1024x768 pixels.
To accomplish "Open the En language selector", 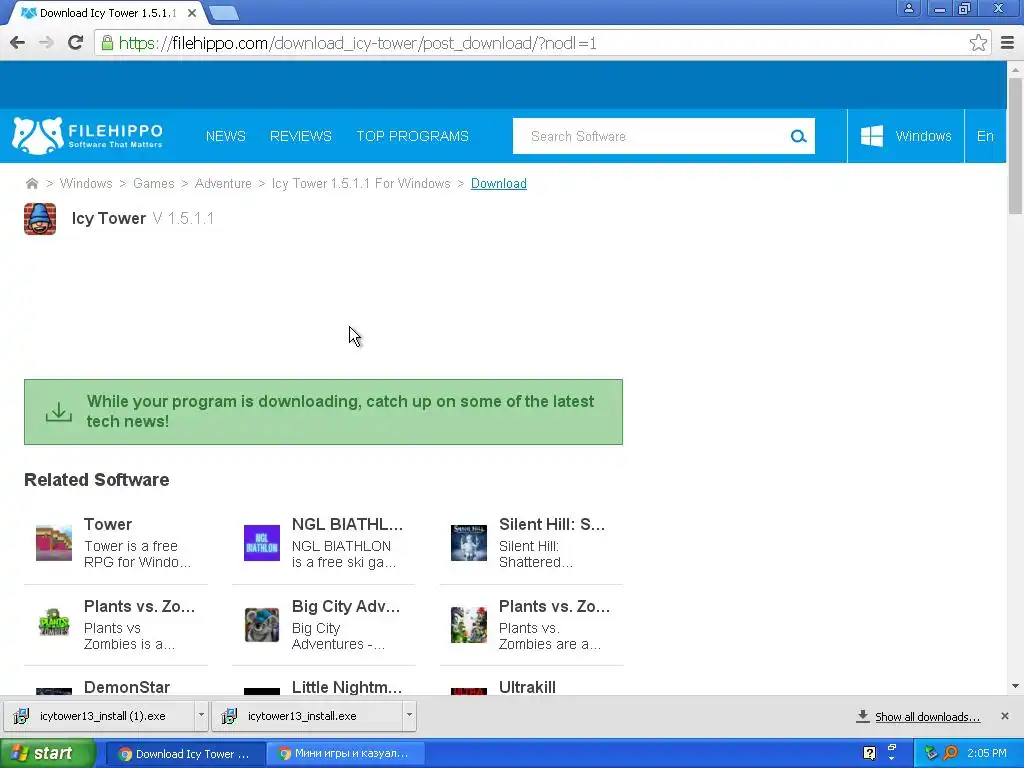I will 985,136.
